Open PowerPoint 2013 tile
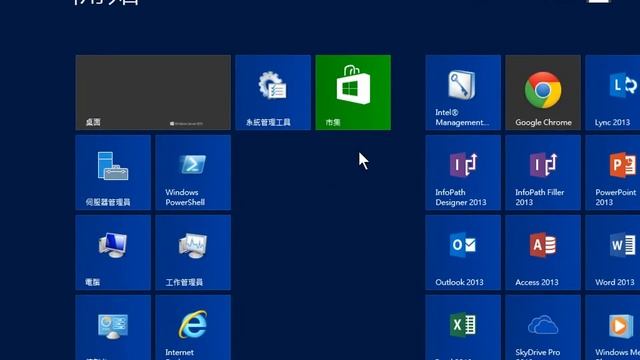 (x=613, y=173)
